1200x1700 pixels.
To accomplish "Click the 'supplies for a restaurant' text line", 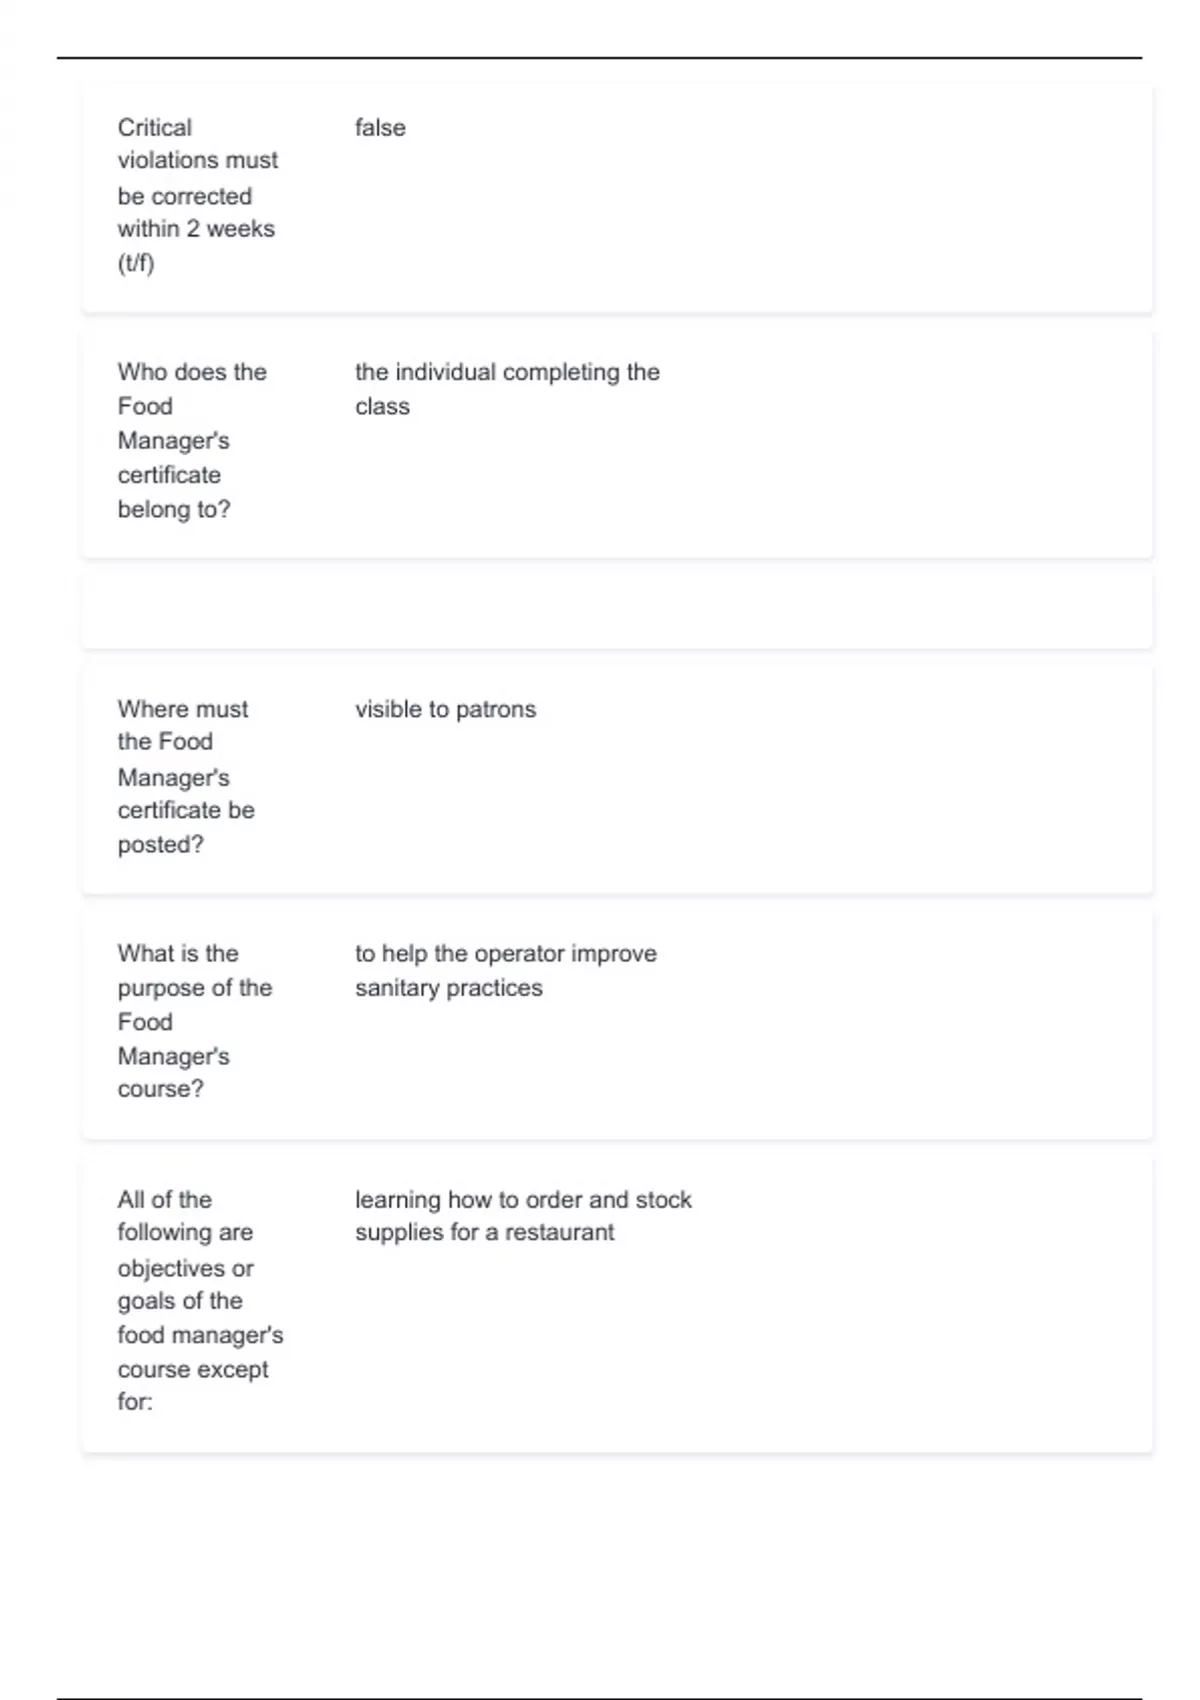I will coord(484,1232).
